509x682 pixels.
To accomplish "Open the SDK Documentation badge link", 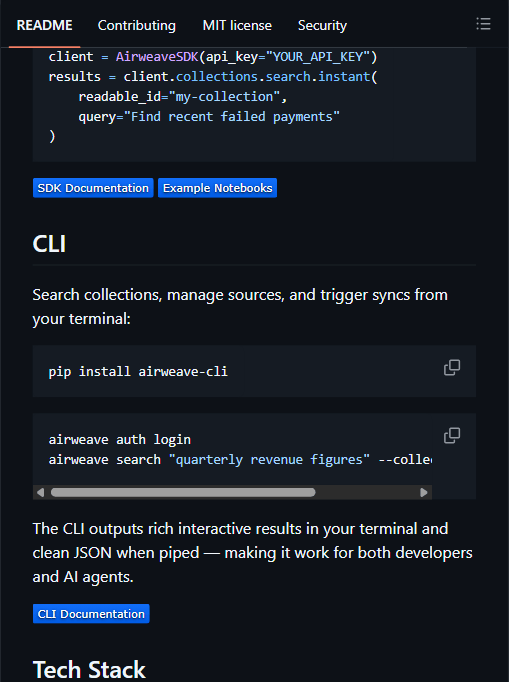I will tap(93, 188).
